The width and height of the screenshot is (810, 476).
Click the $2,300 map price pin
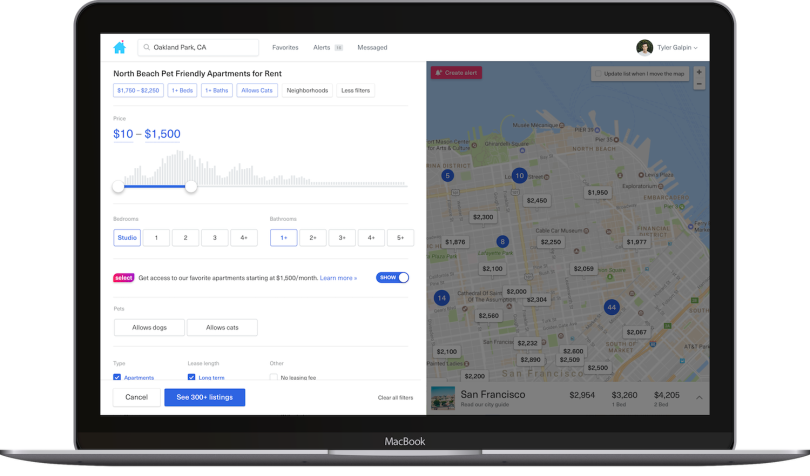coord(483,217)
